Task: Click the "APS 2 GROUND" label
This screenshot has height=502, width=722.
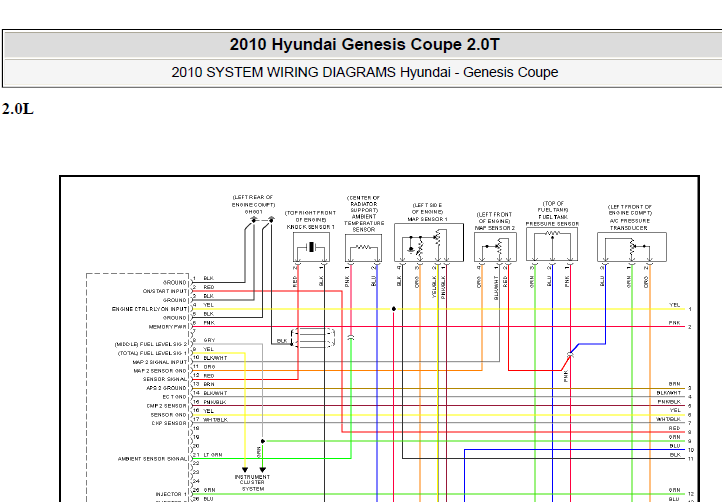Action: point(167,388)
